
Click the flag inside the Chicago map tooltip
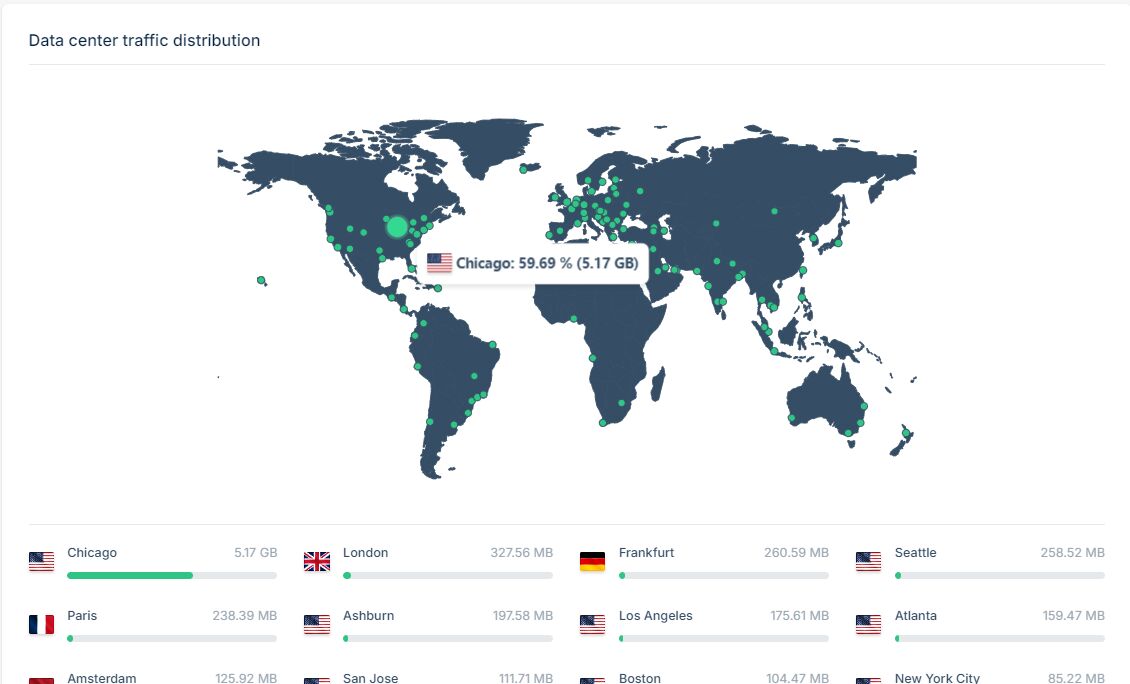(439, 264)
